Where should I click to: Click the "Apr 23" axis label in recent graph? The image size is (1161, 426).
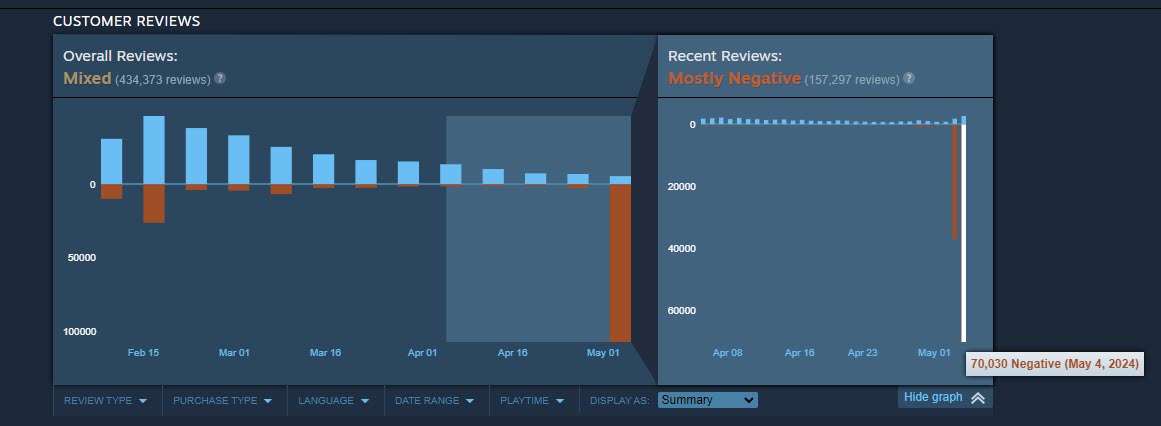click(863, 353)
